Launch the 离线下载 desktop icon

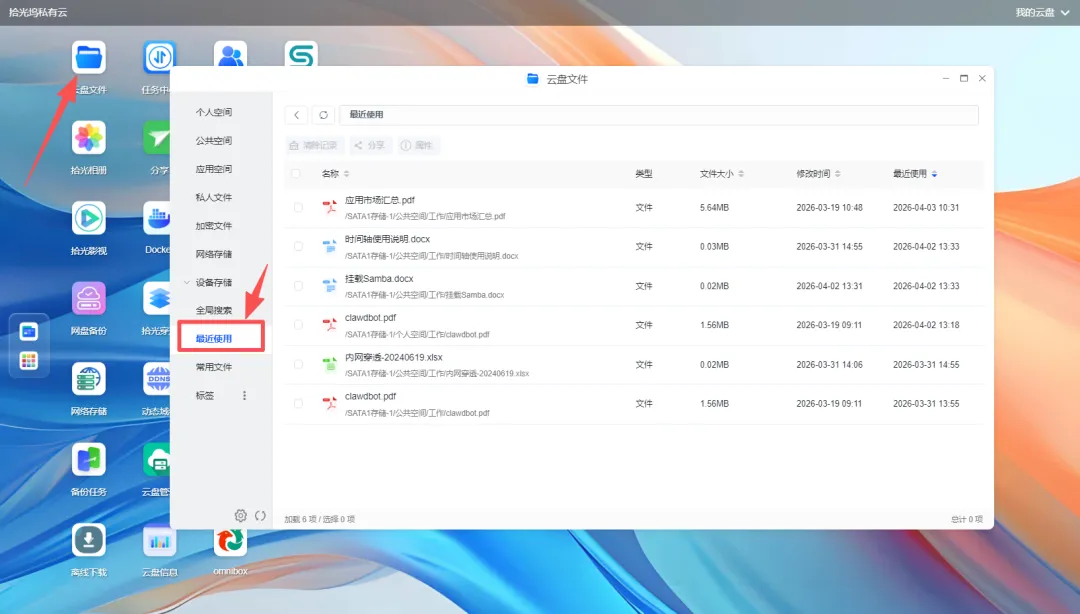(x=89, y=540)
